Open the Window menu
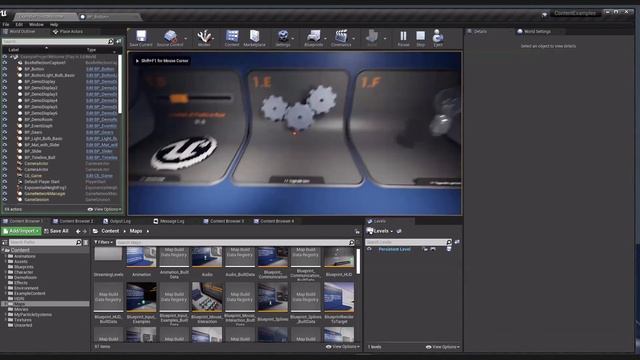Screen dimensions: 640x360 coord(36,24)
